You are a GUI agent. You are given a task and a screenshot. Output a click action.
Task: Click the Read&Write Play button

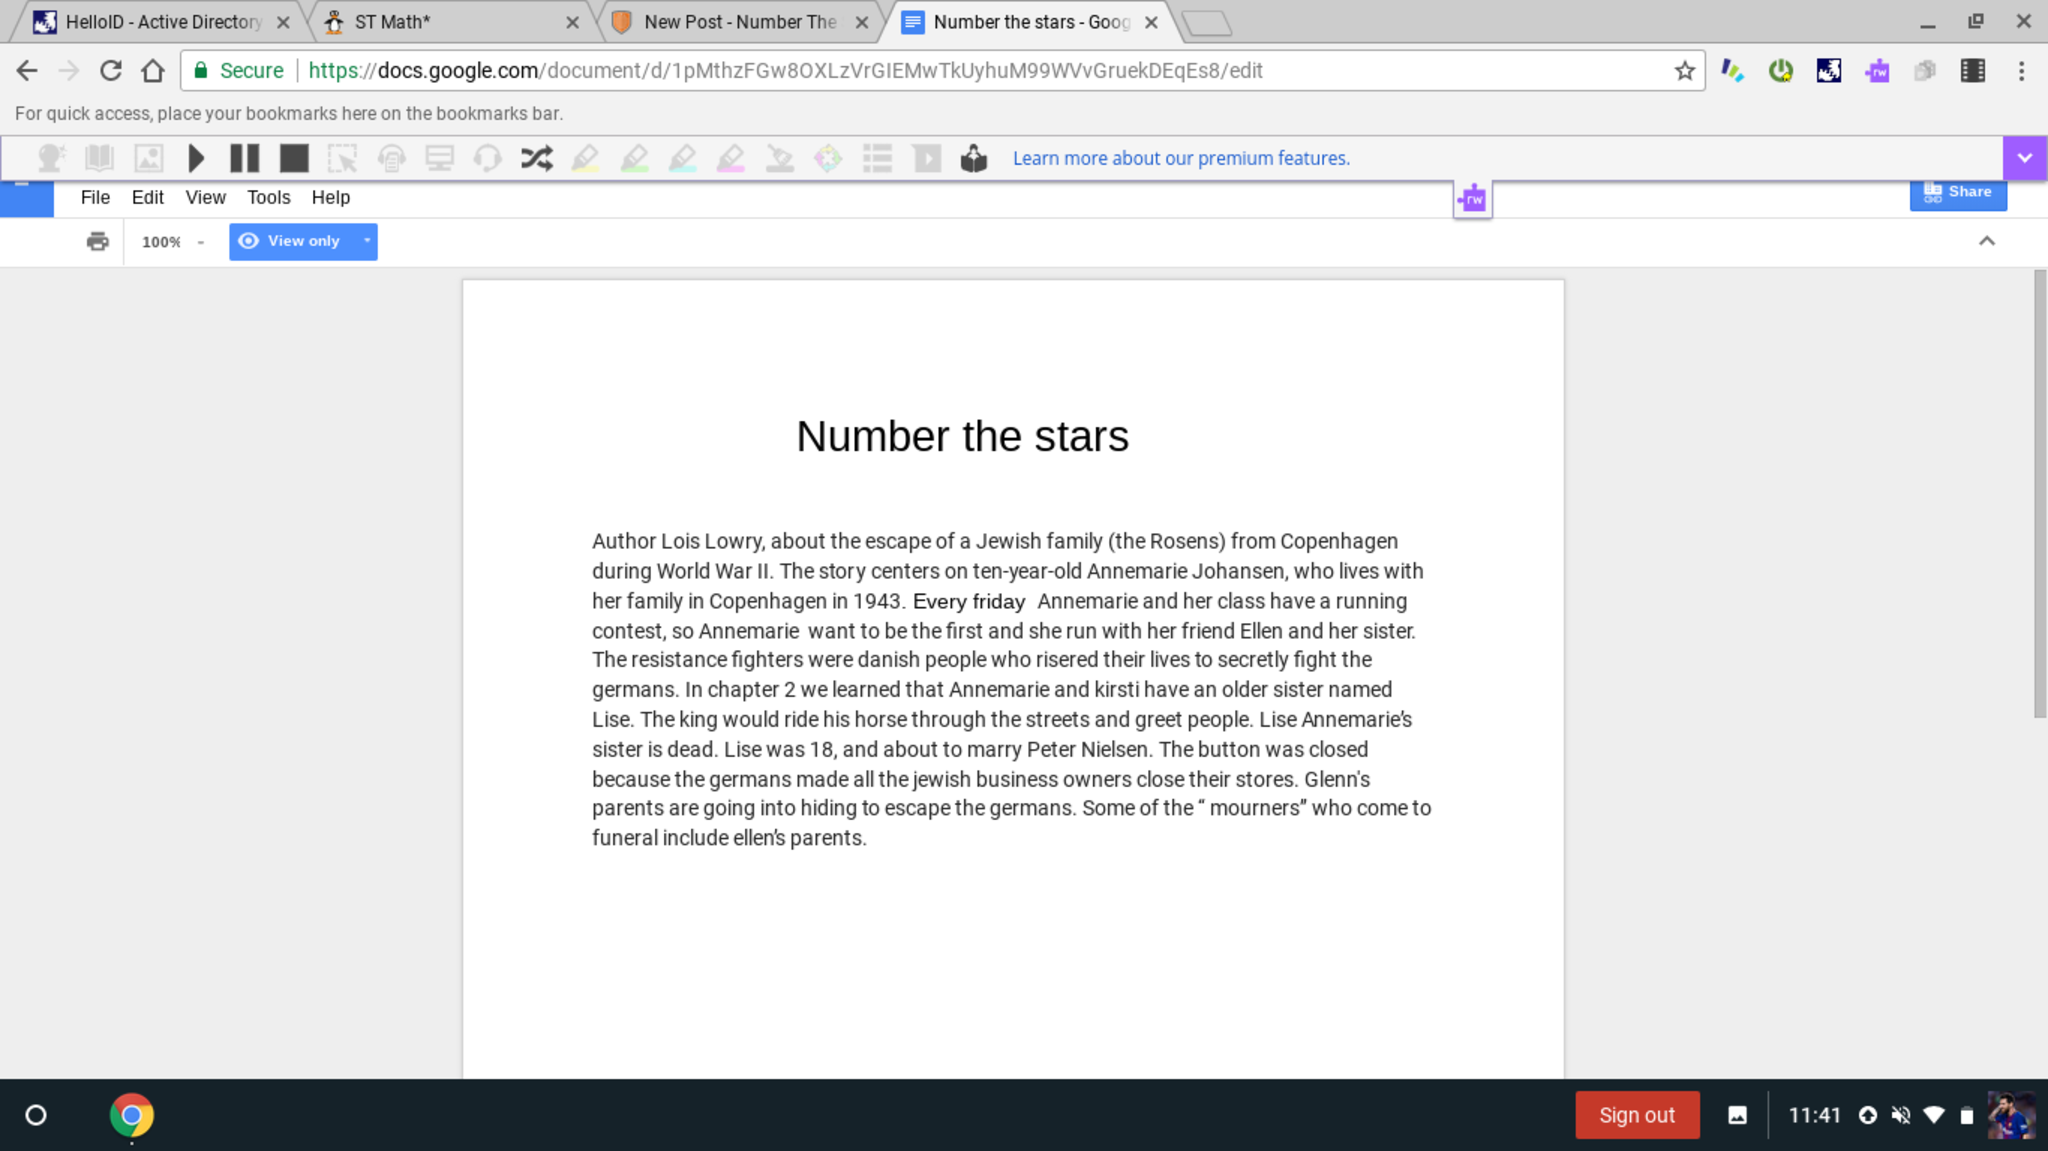pos(196,158)
